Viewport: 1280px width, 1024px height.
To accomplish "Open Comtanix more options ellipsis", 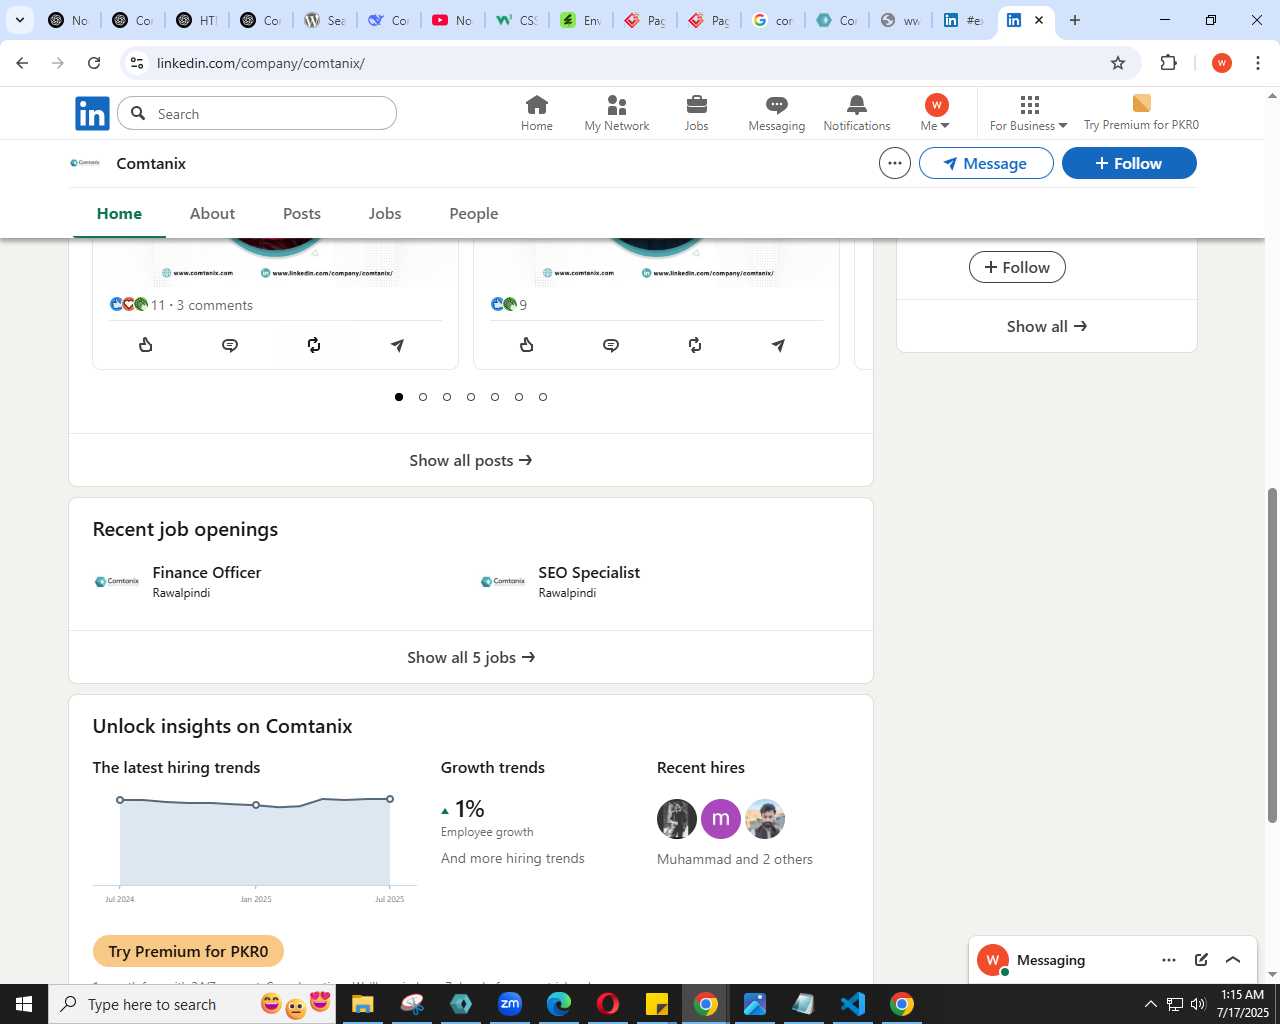I will (x=895, y=163).
